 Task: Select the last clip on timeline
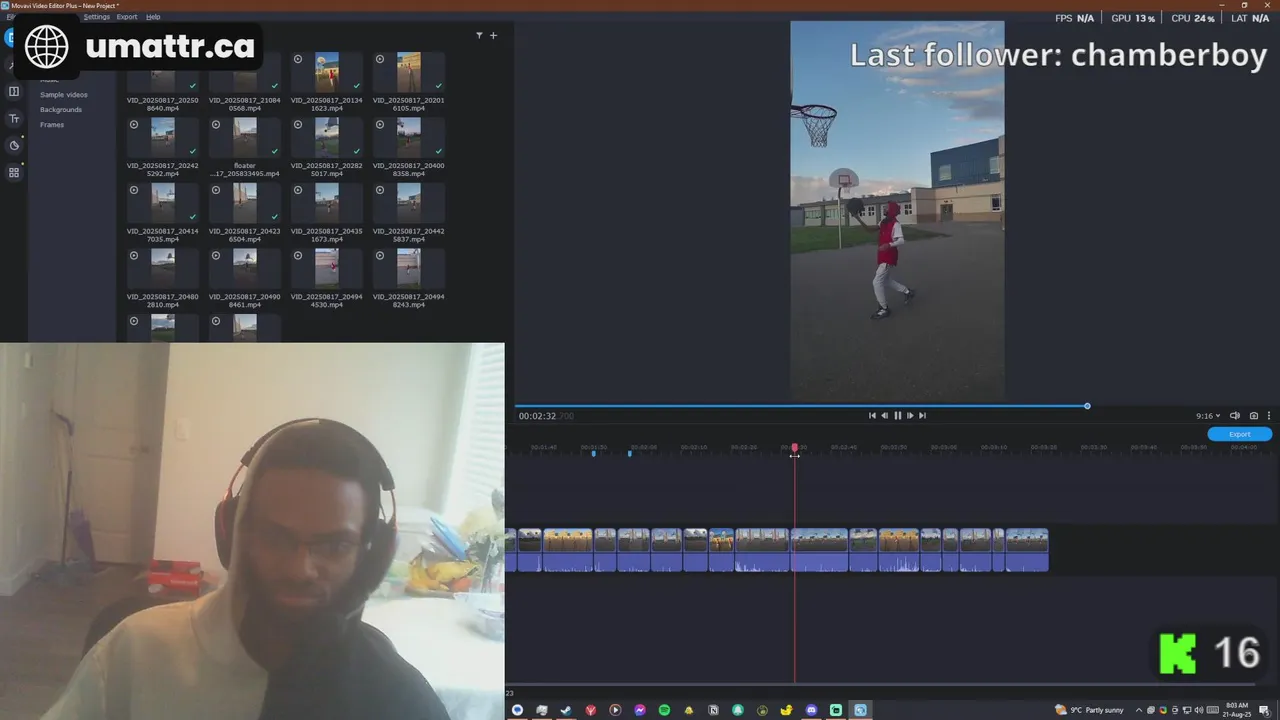[1027, 550]
